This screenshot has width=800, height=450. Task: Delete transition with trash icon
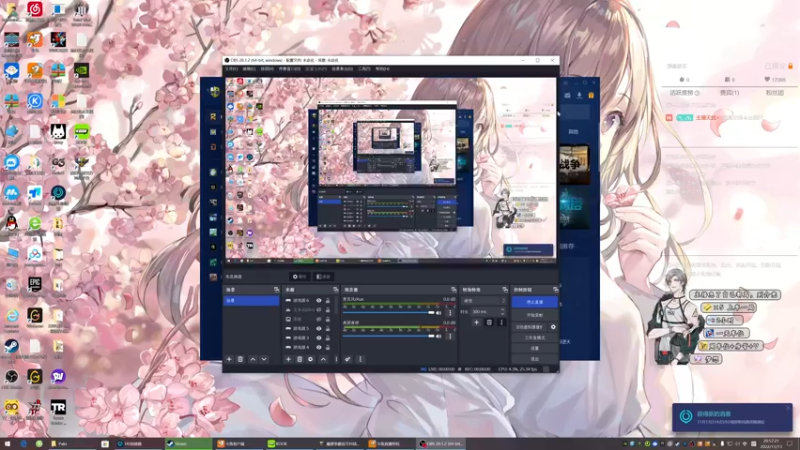pos(489,322)
